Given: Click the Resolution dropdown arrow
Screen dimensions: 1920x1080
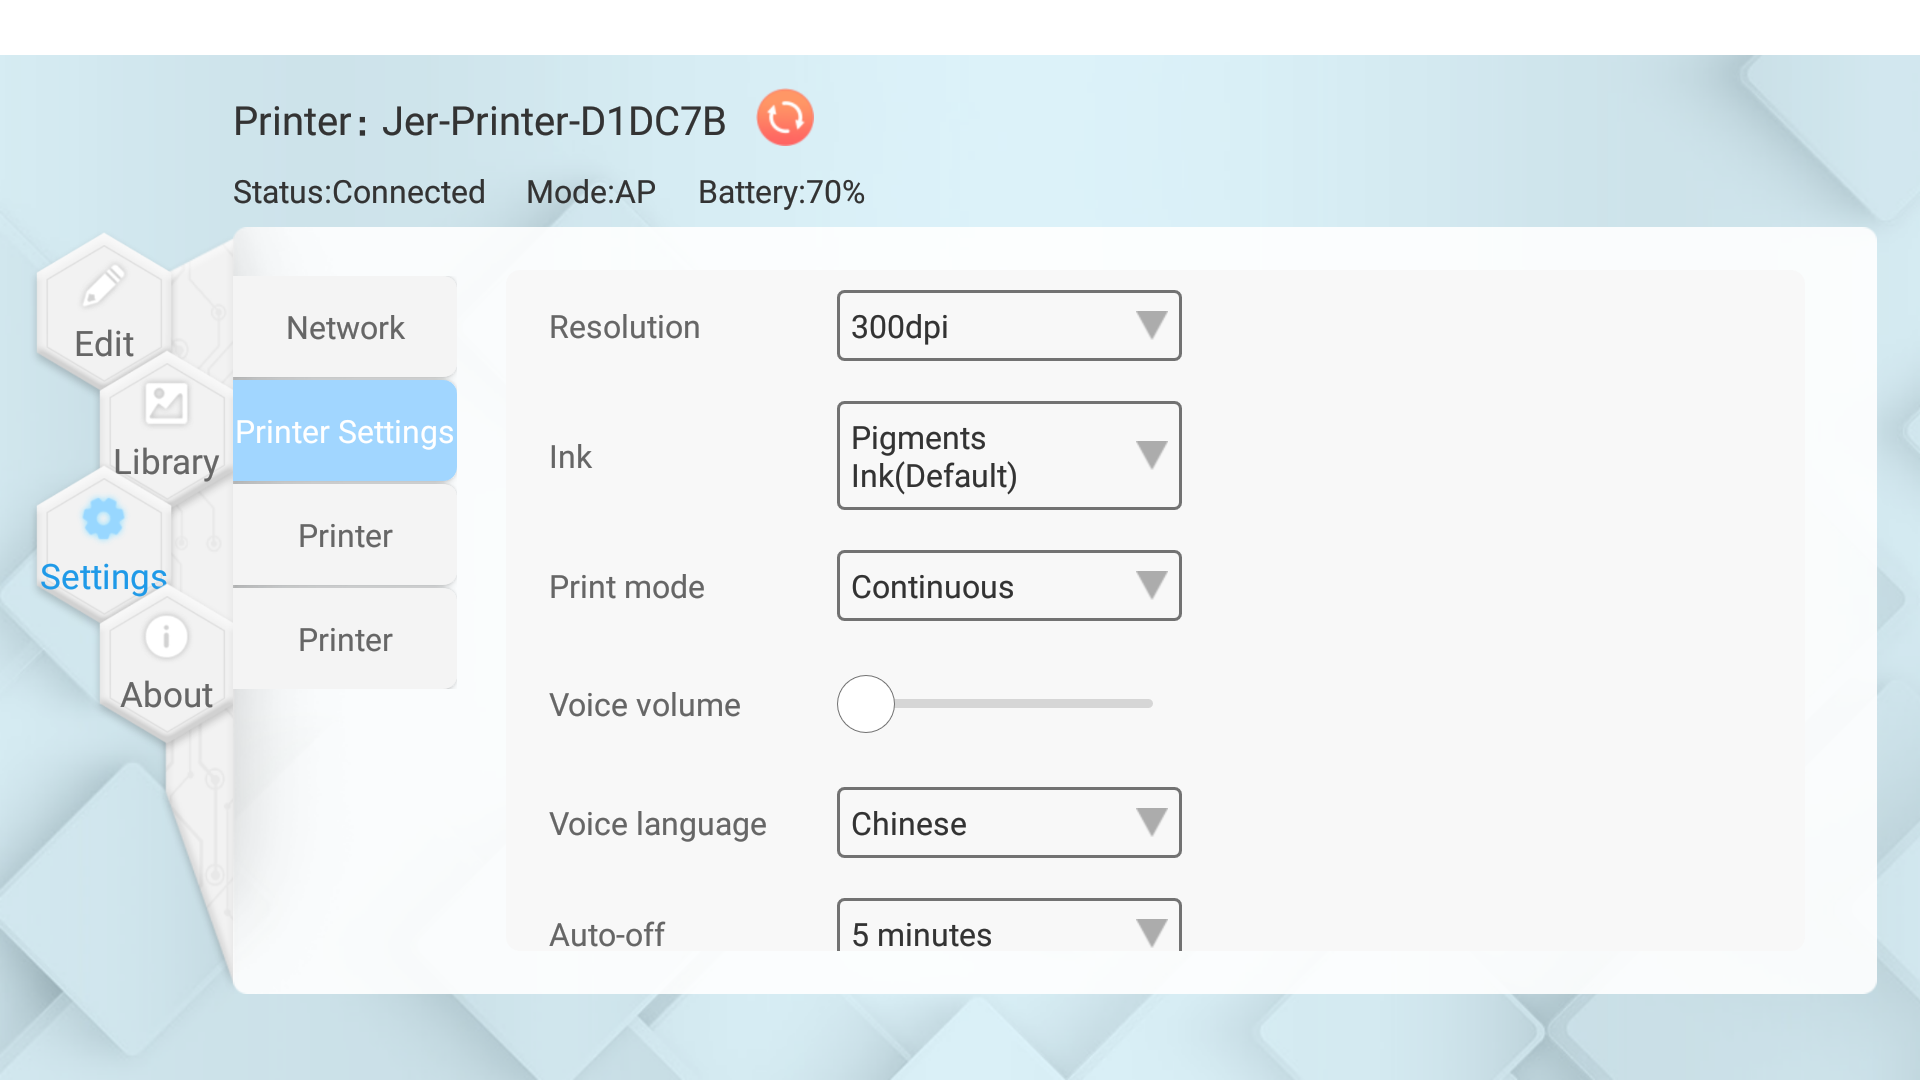Looking at the screenshot, I should [1151, 325].
